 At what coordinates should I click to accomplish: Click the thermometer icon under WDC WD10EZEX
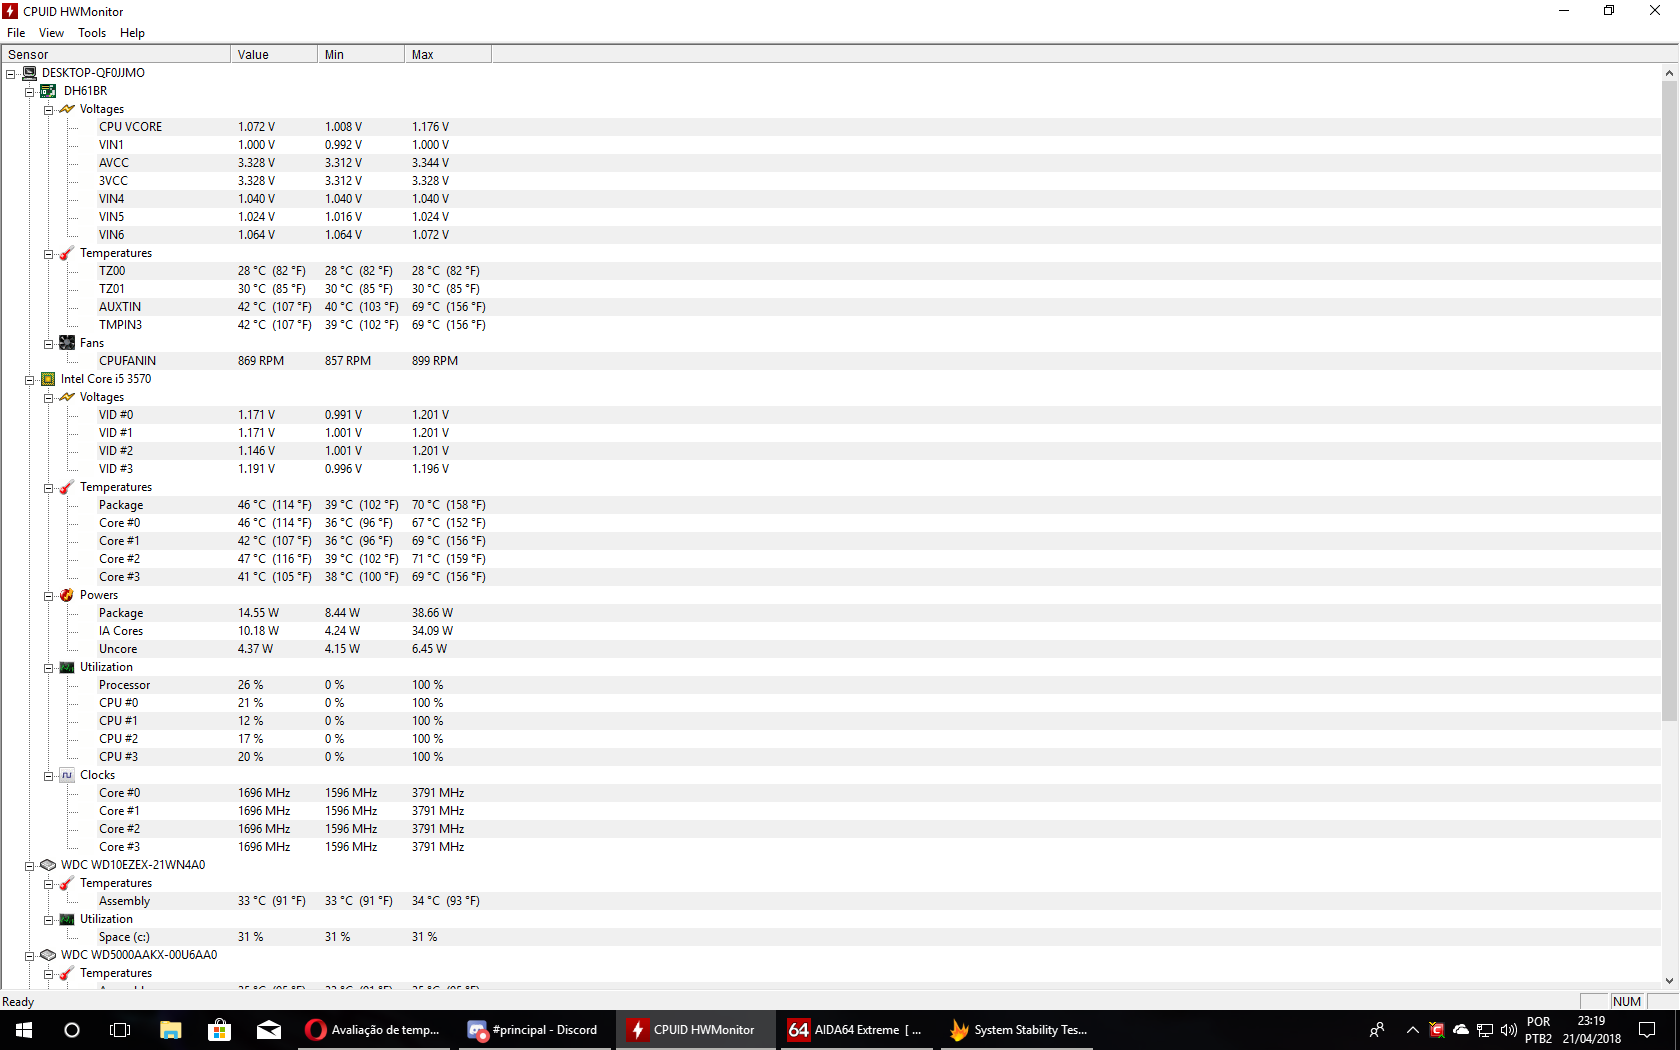click(x=67, y=883)
